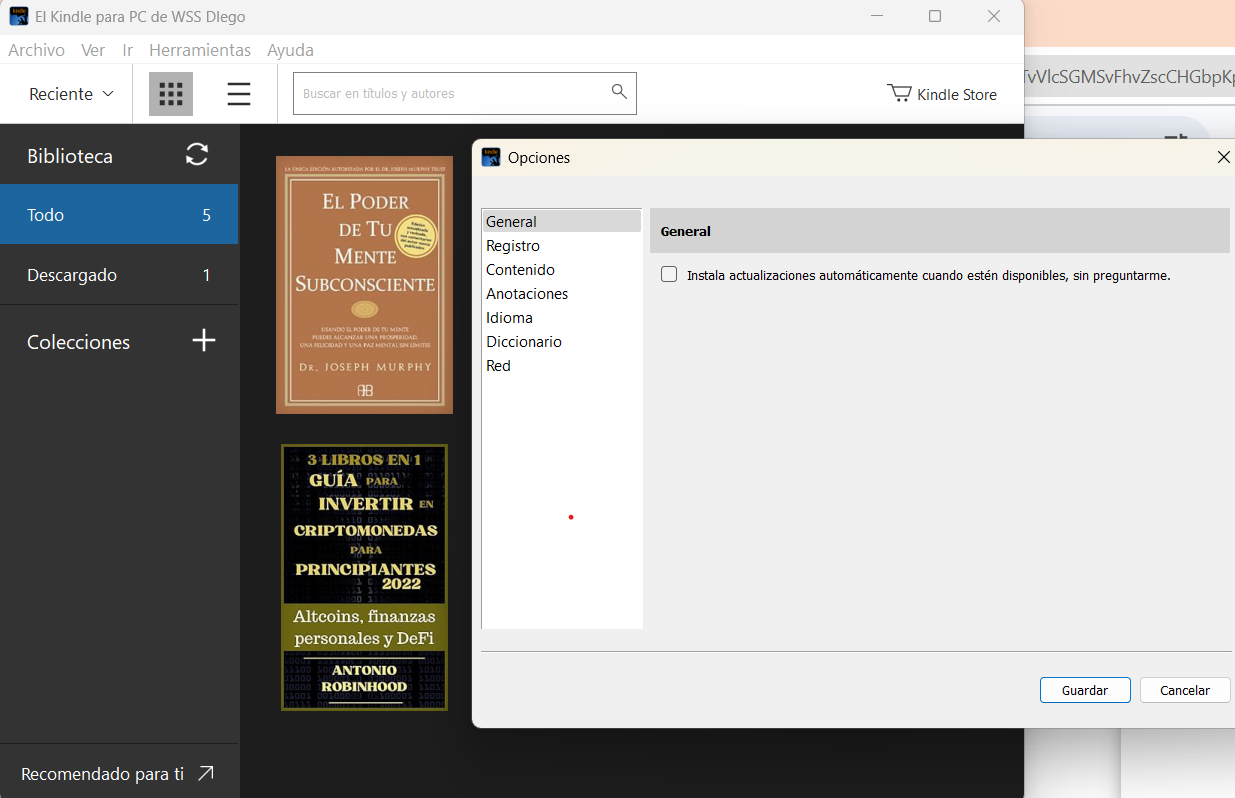Open the Archivo menu
Image resolution: width=1235 pixels, height=798 pixels.
pyautogui.click(x=36, y=50)
